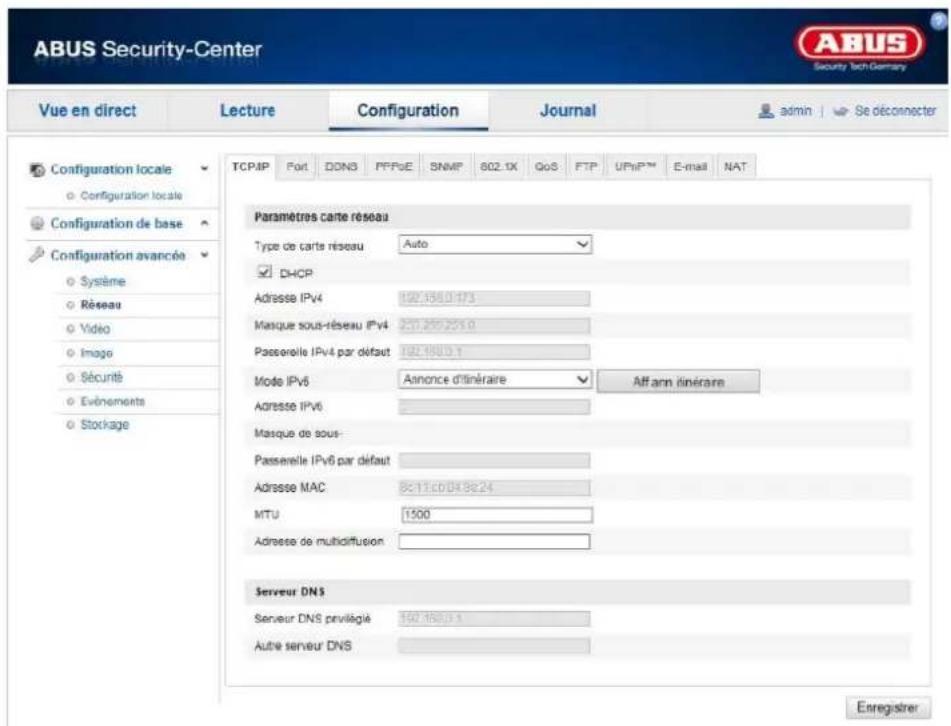
Task: Open the Mode IPv6 dropdown
Action: pyautogui.click(x=495, y=380)
